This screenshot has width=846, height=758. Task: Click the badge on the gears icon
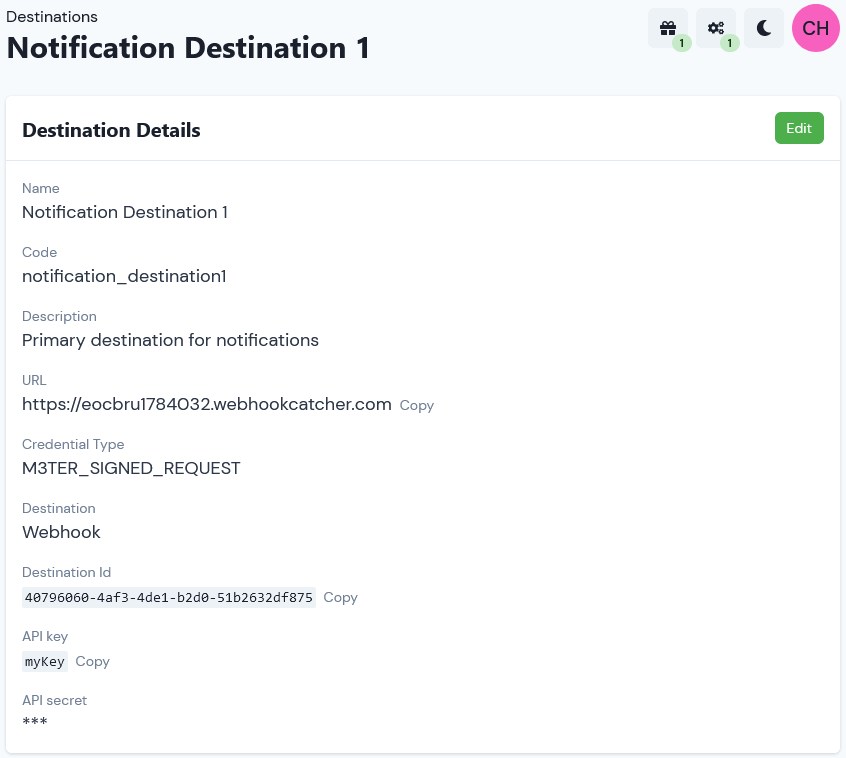(x=729, y=43)
